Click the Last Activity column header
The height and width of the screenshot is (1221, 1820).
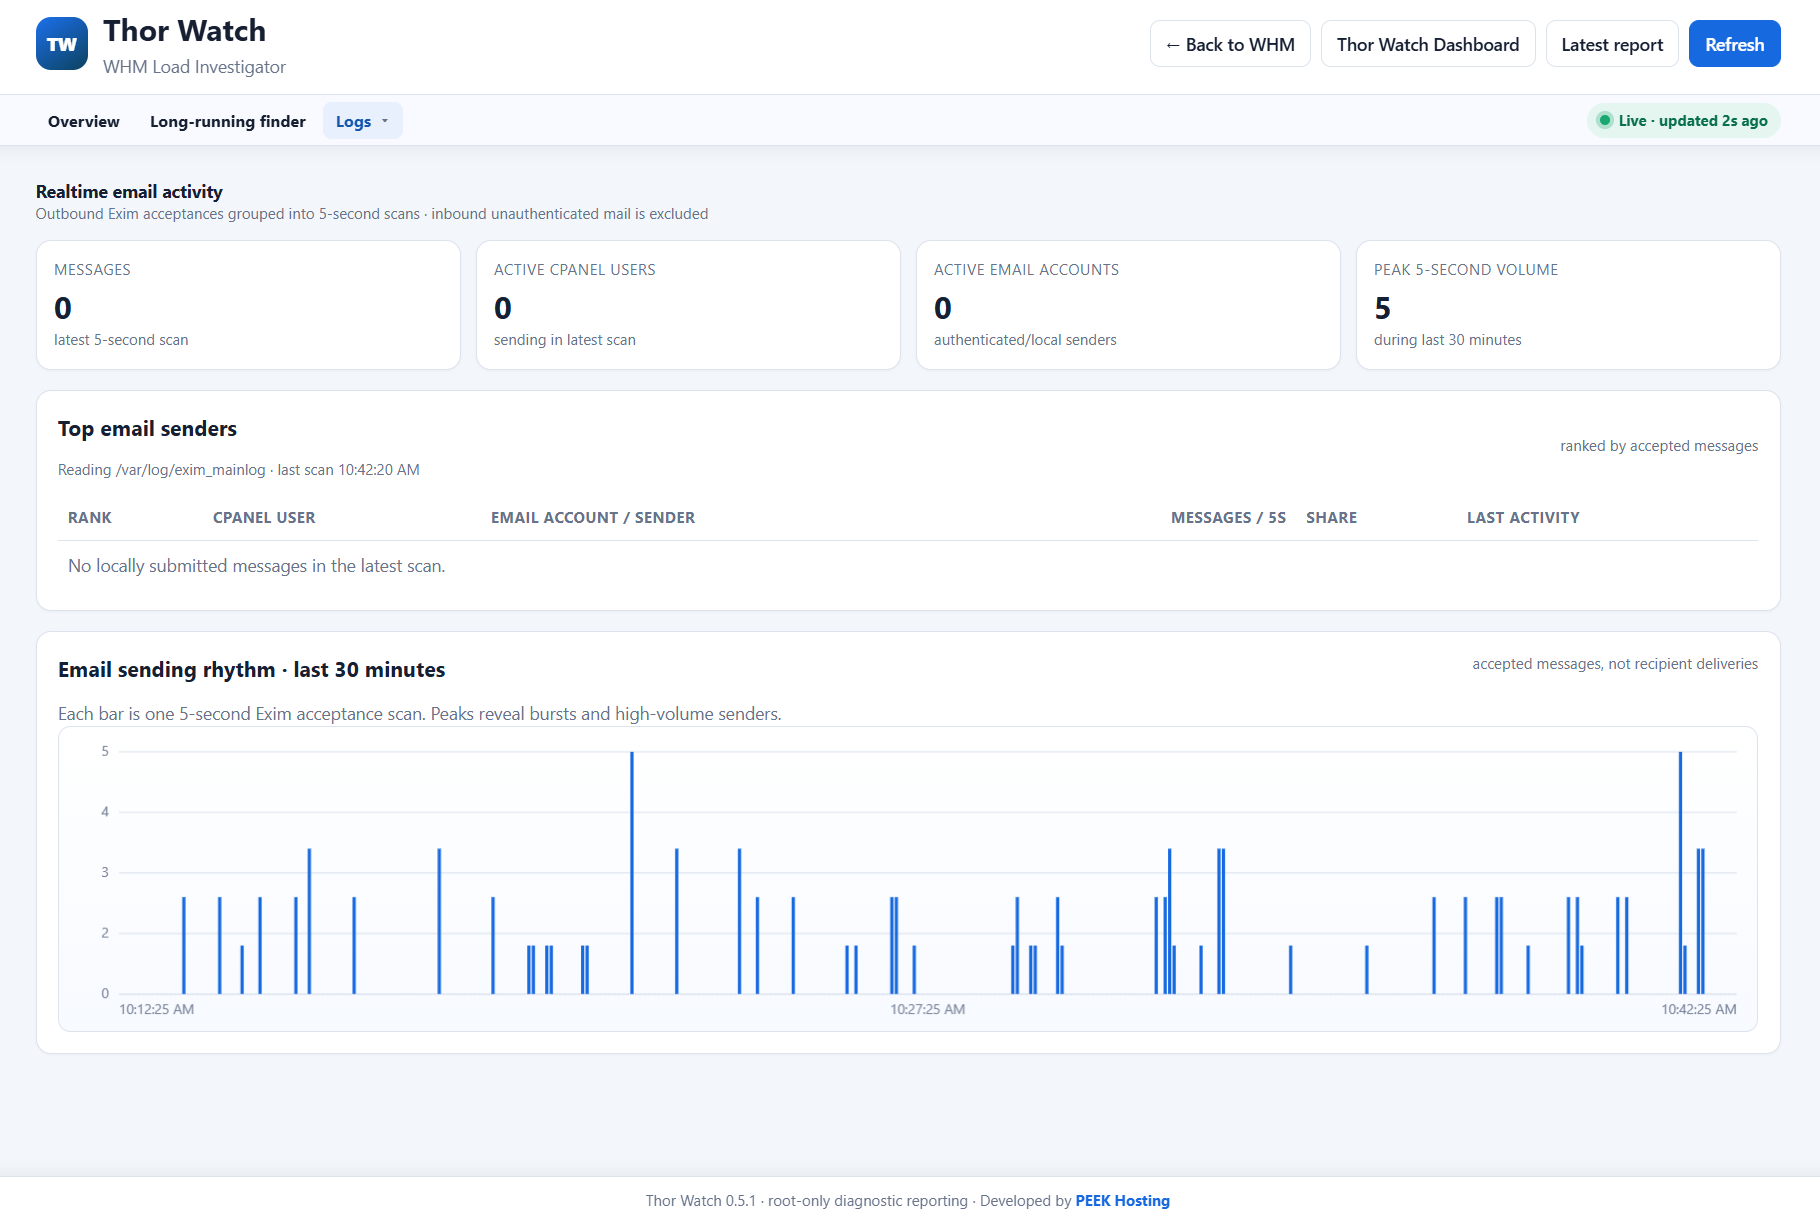(1523, 518)
